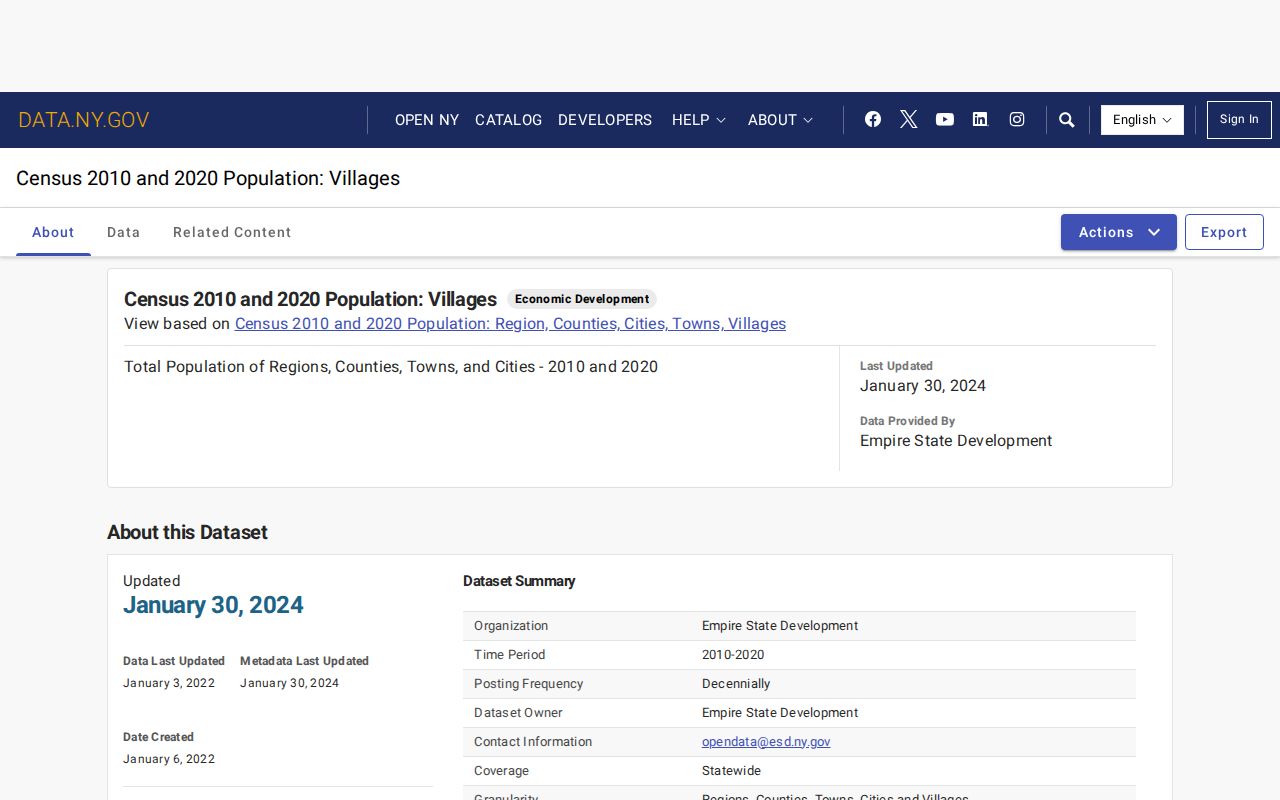Click the dataset description about Total Population
This screenshot has width=1280, height=800.
pos(391,367)
